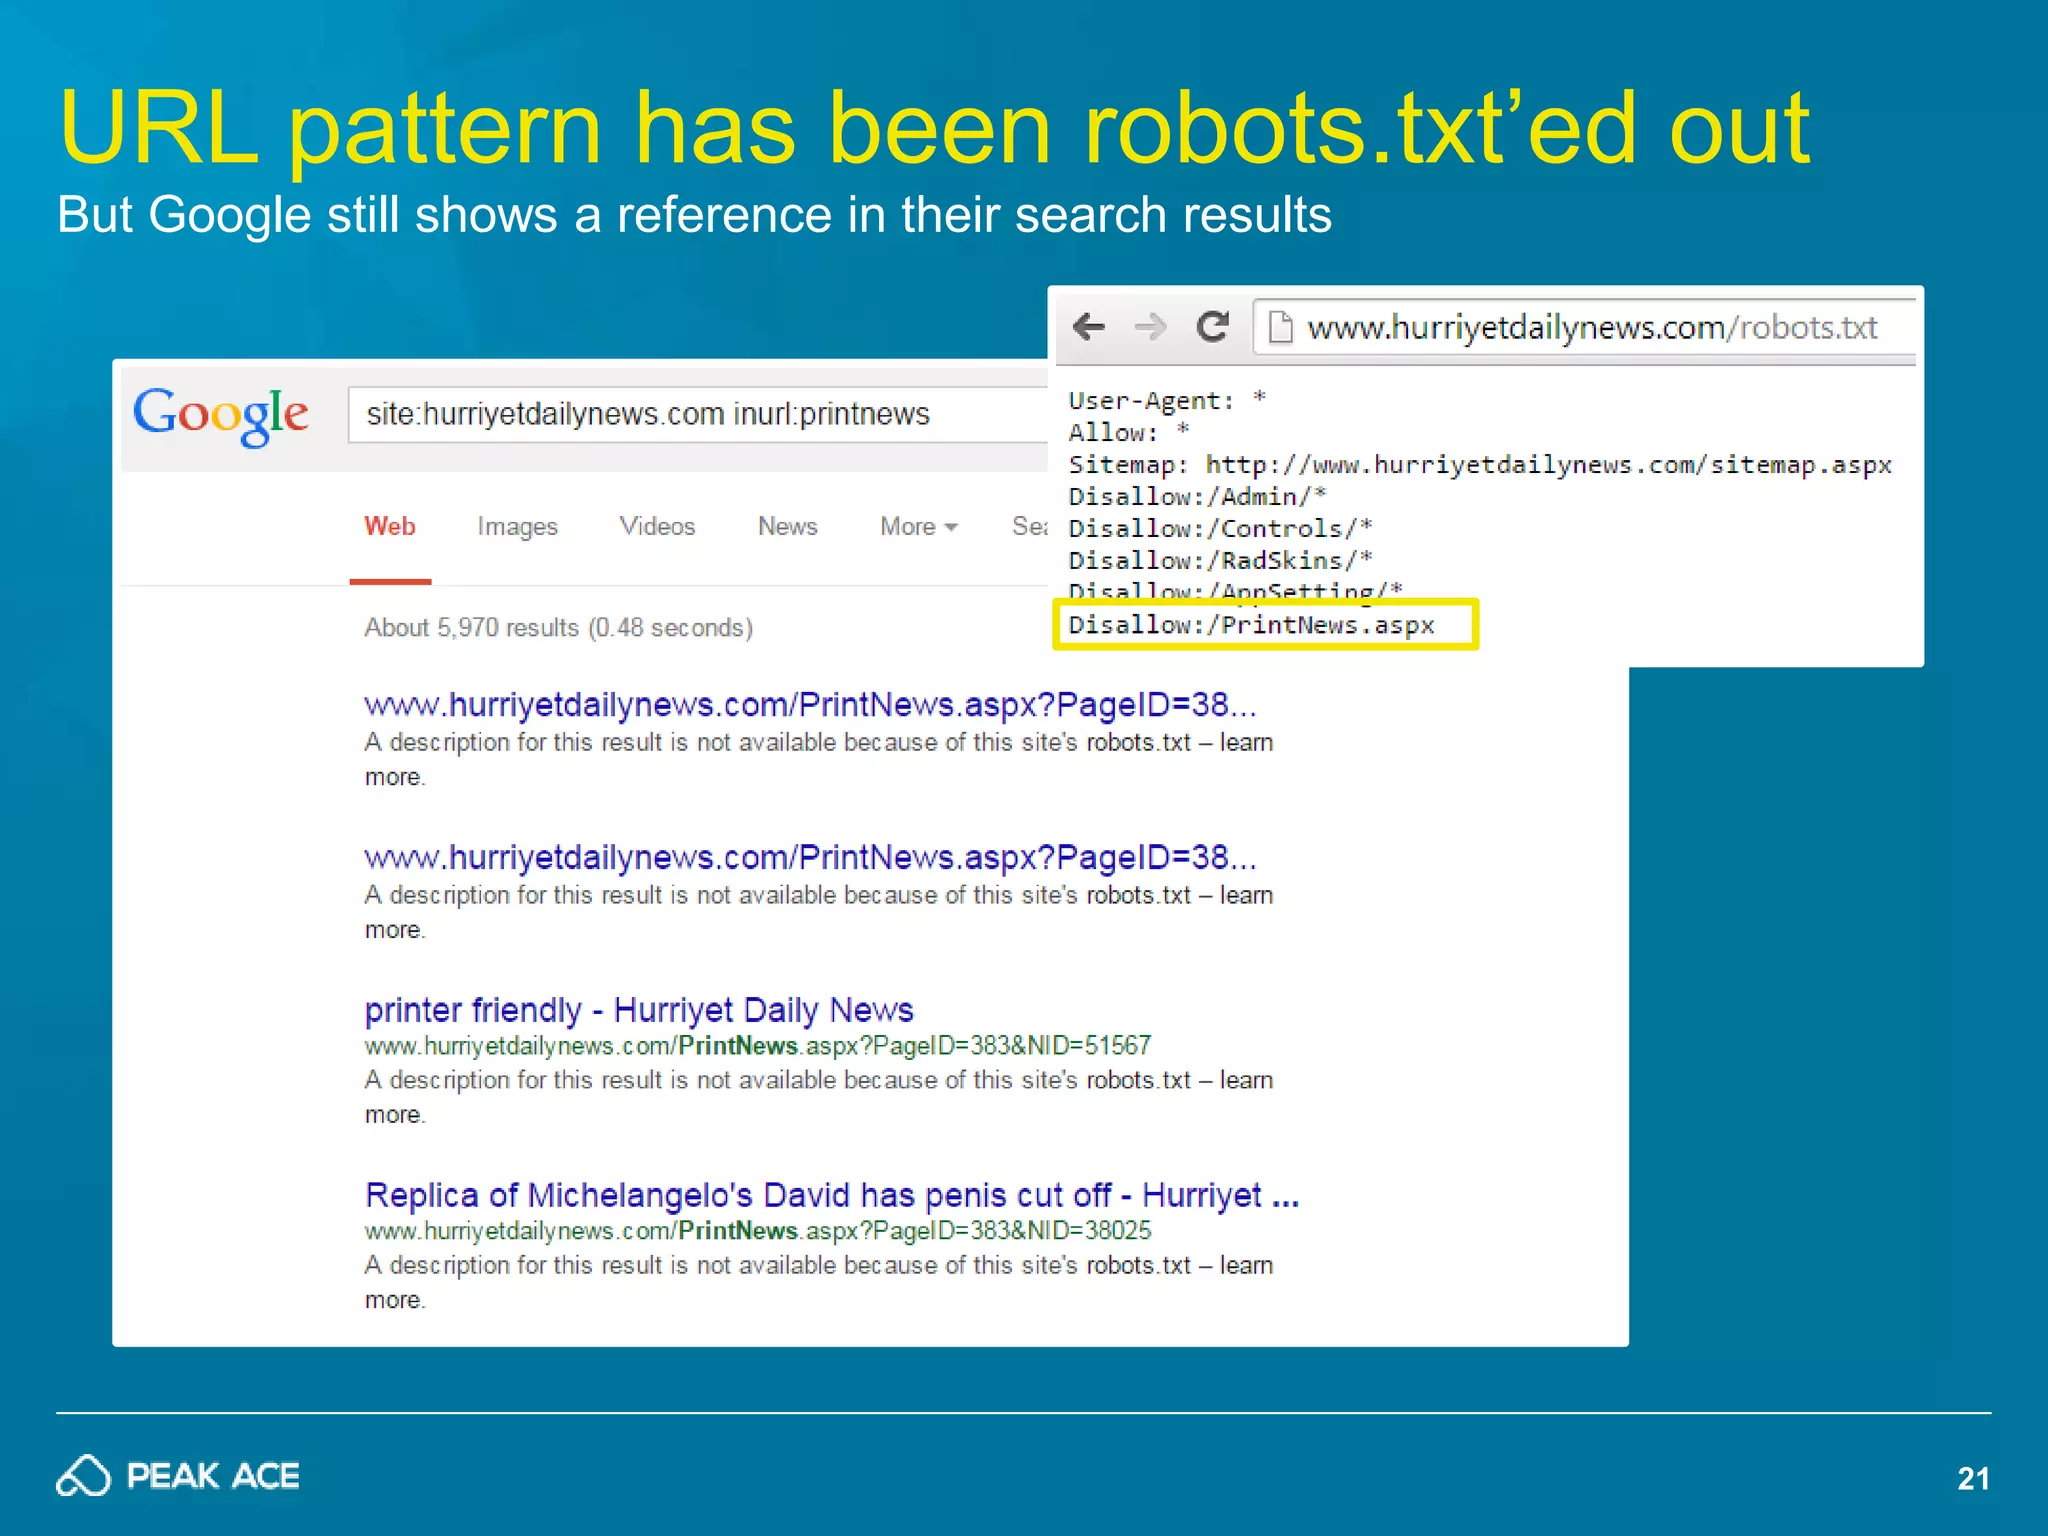Select the Web search tab
Viewport: 2048px width, 1536px height.
tap(390, 526)
